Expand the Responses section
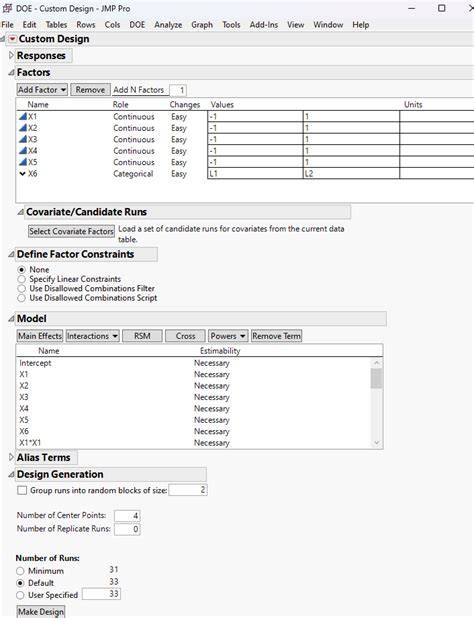 coord(11,56)
